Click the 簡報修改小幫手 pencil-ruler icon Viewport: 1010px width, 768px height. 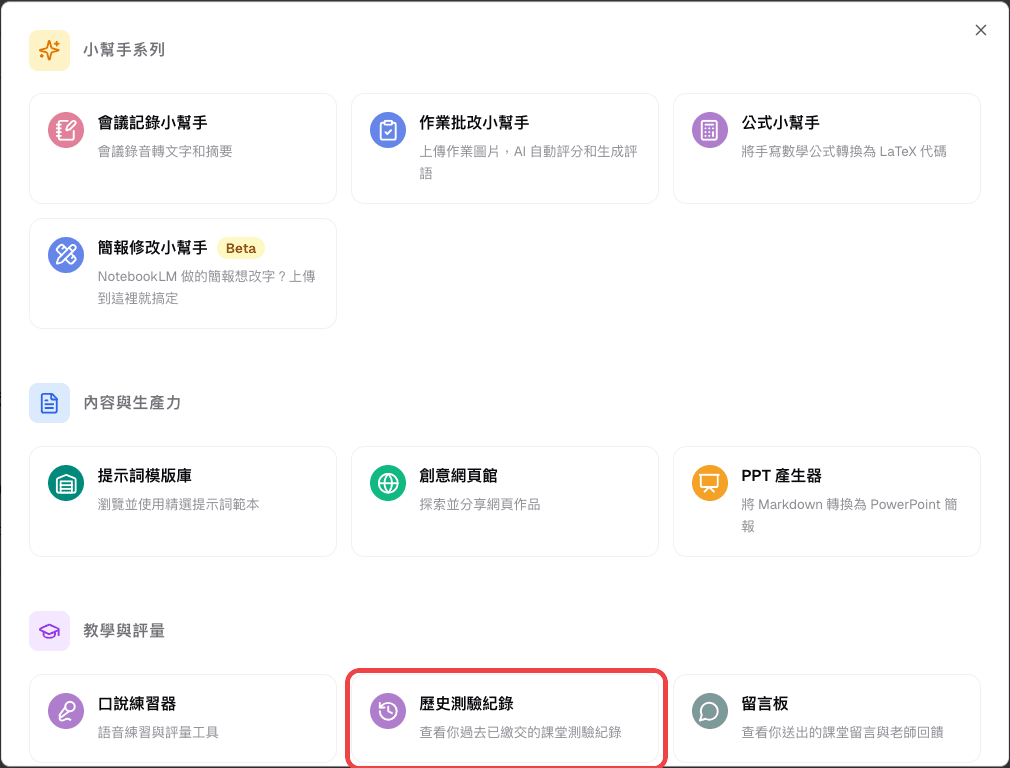(66, 255)
